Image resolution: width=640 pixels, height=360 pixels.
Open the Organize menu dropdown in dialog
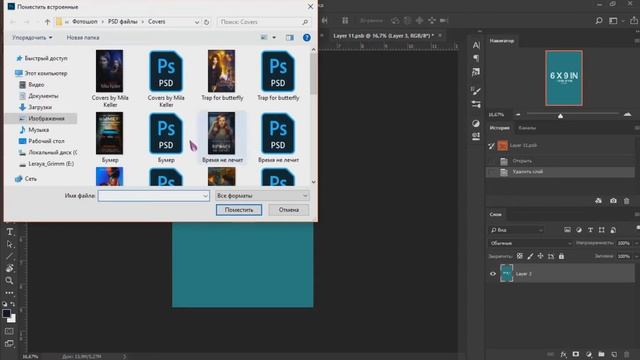tap(32, 38)
